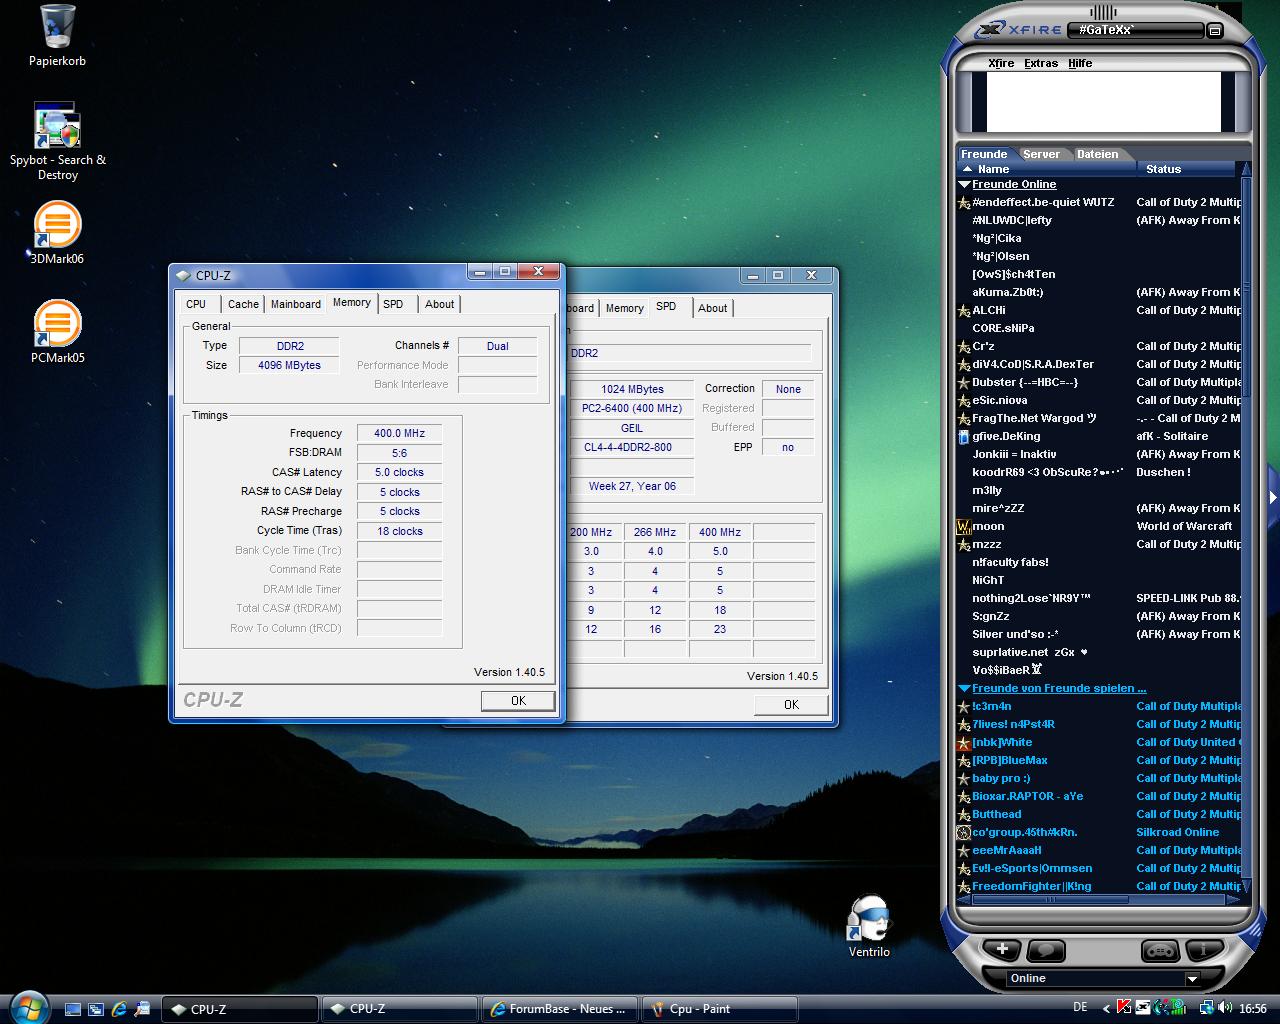Open the Xfire chat bubble button
The width and height of the screenshot is (1280, 1024).
(x=1045, y=949)
